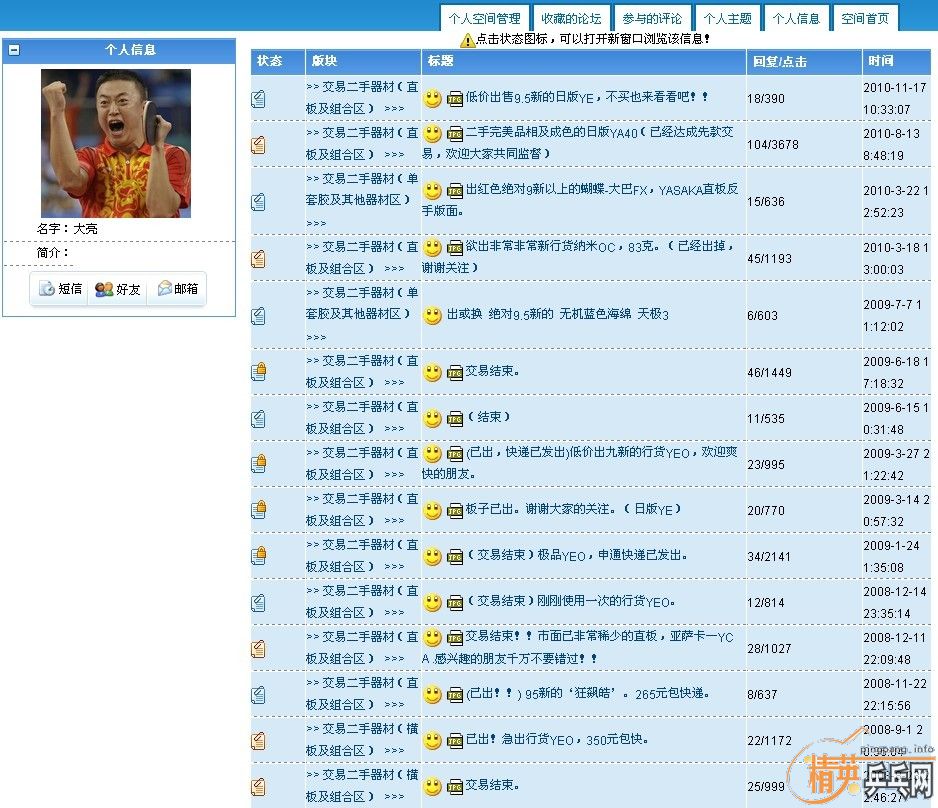Click JPG attachment icon on the 狂飙皓 post
The width and height of the screenshot is (938, 808).
(455, 695)
